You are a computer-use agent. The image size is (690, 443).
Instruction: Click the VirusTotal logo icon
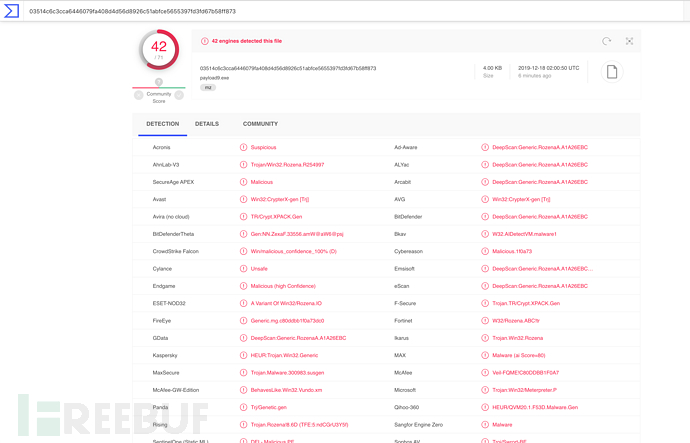[11, 11]
